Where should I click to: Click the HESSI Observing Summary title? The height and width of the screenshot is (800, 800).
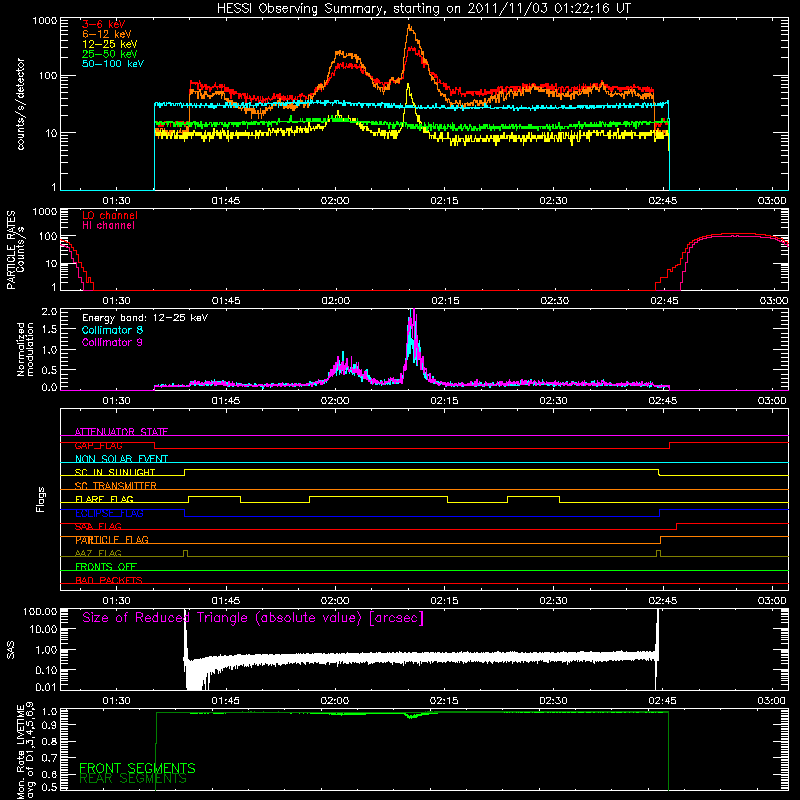pyautogui.click(x=423, y=9)
